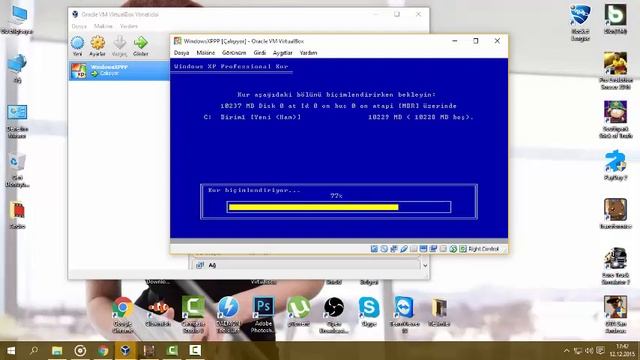Open the clownfish desktop shortcut
Screen dimensions: 640x360
coord(158,313)
